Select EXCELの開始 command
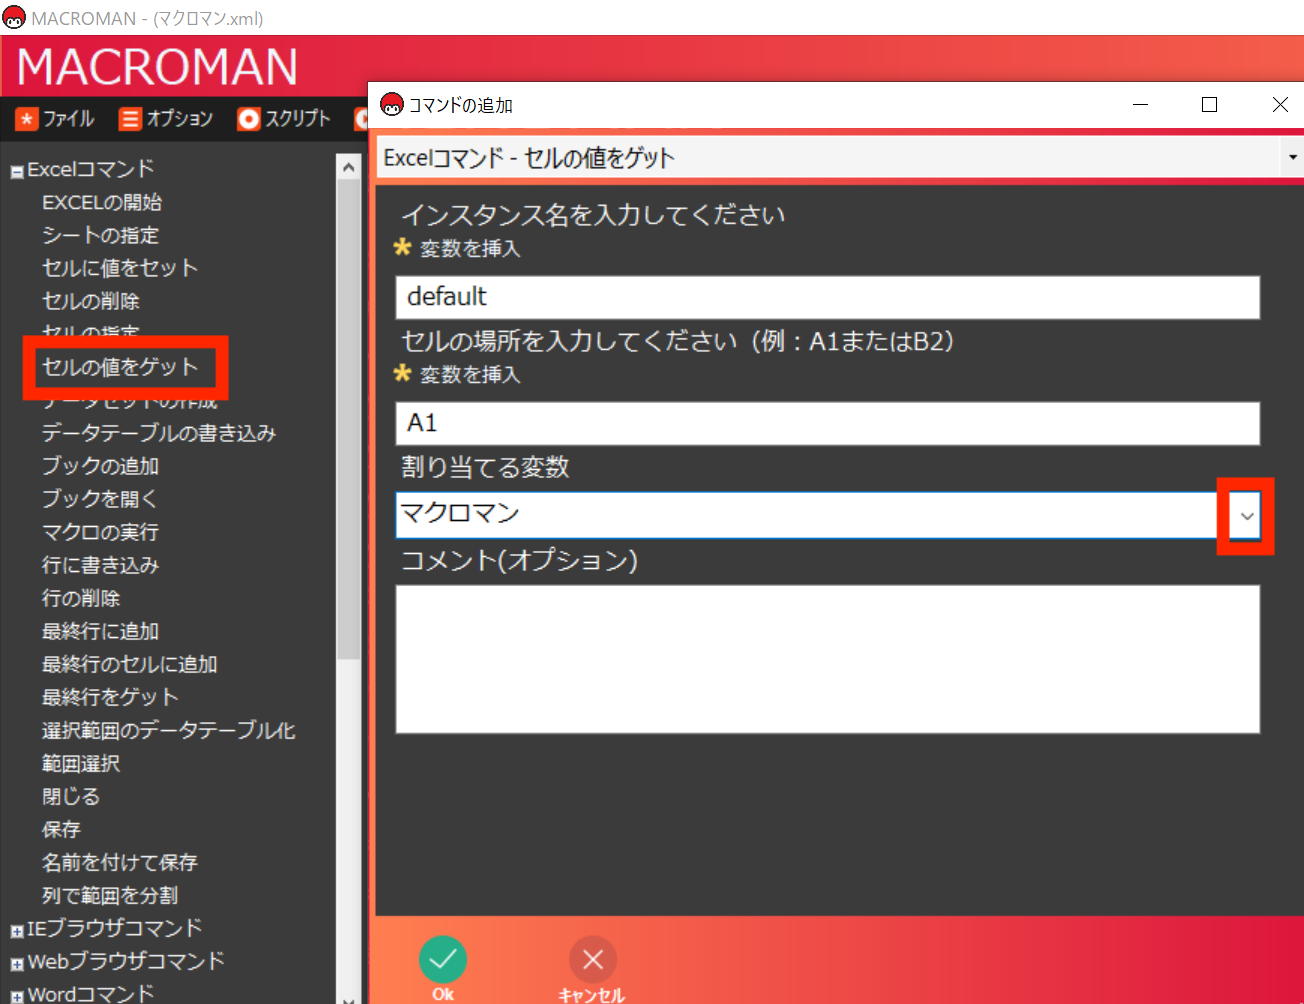 coord(102,202)
